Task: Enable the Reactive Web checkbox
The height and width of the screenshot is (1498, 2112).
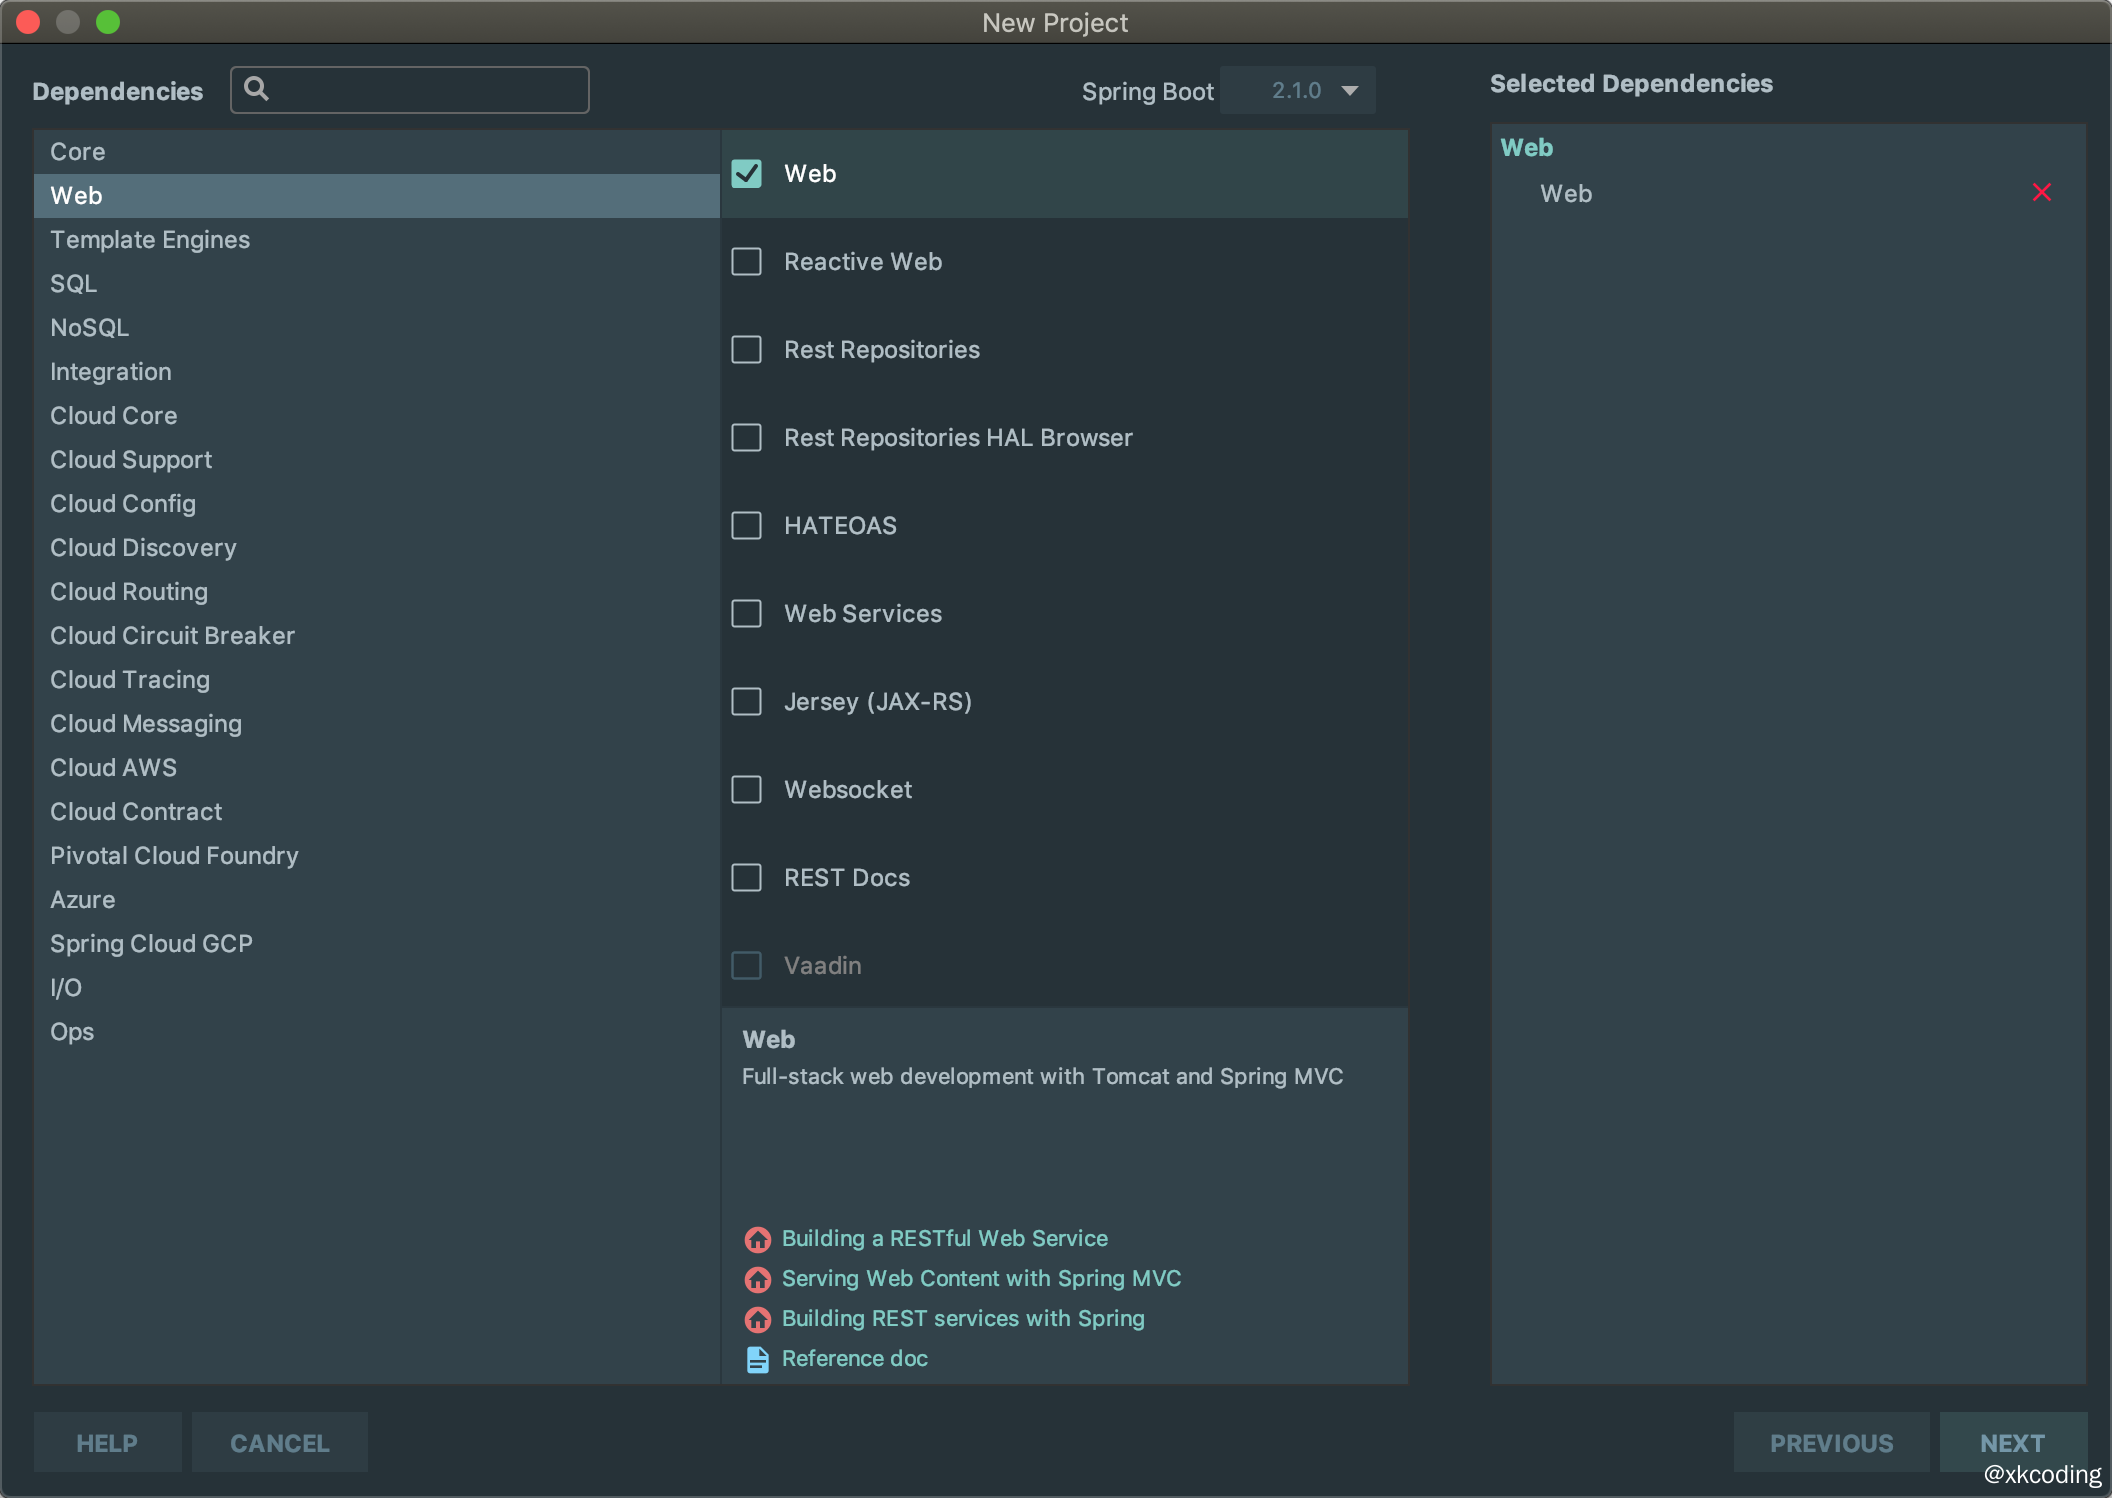Action: pyautogui.click(x=747, y=262)
